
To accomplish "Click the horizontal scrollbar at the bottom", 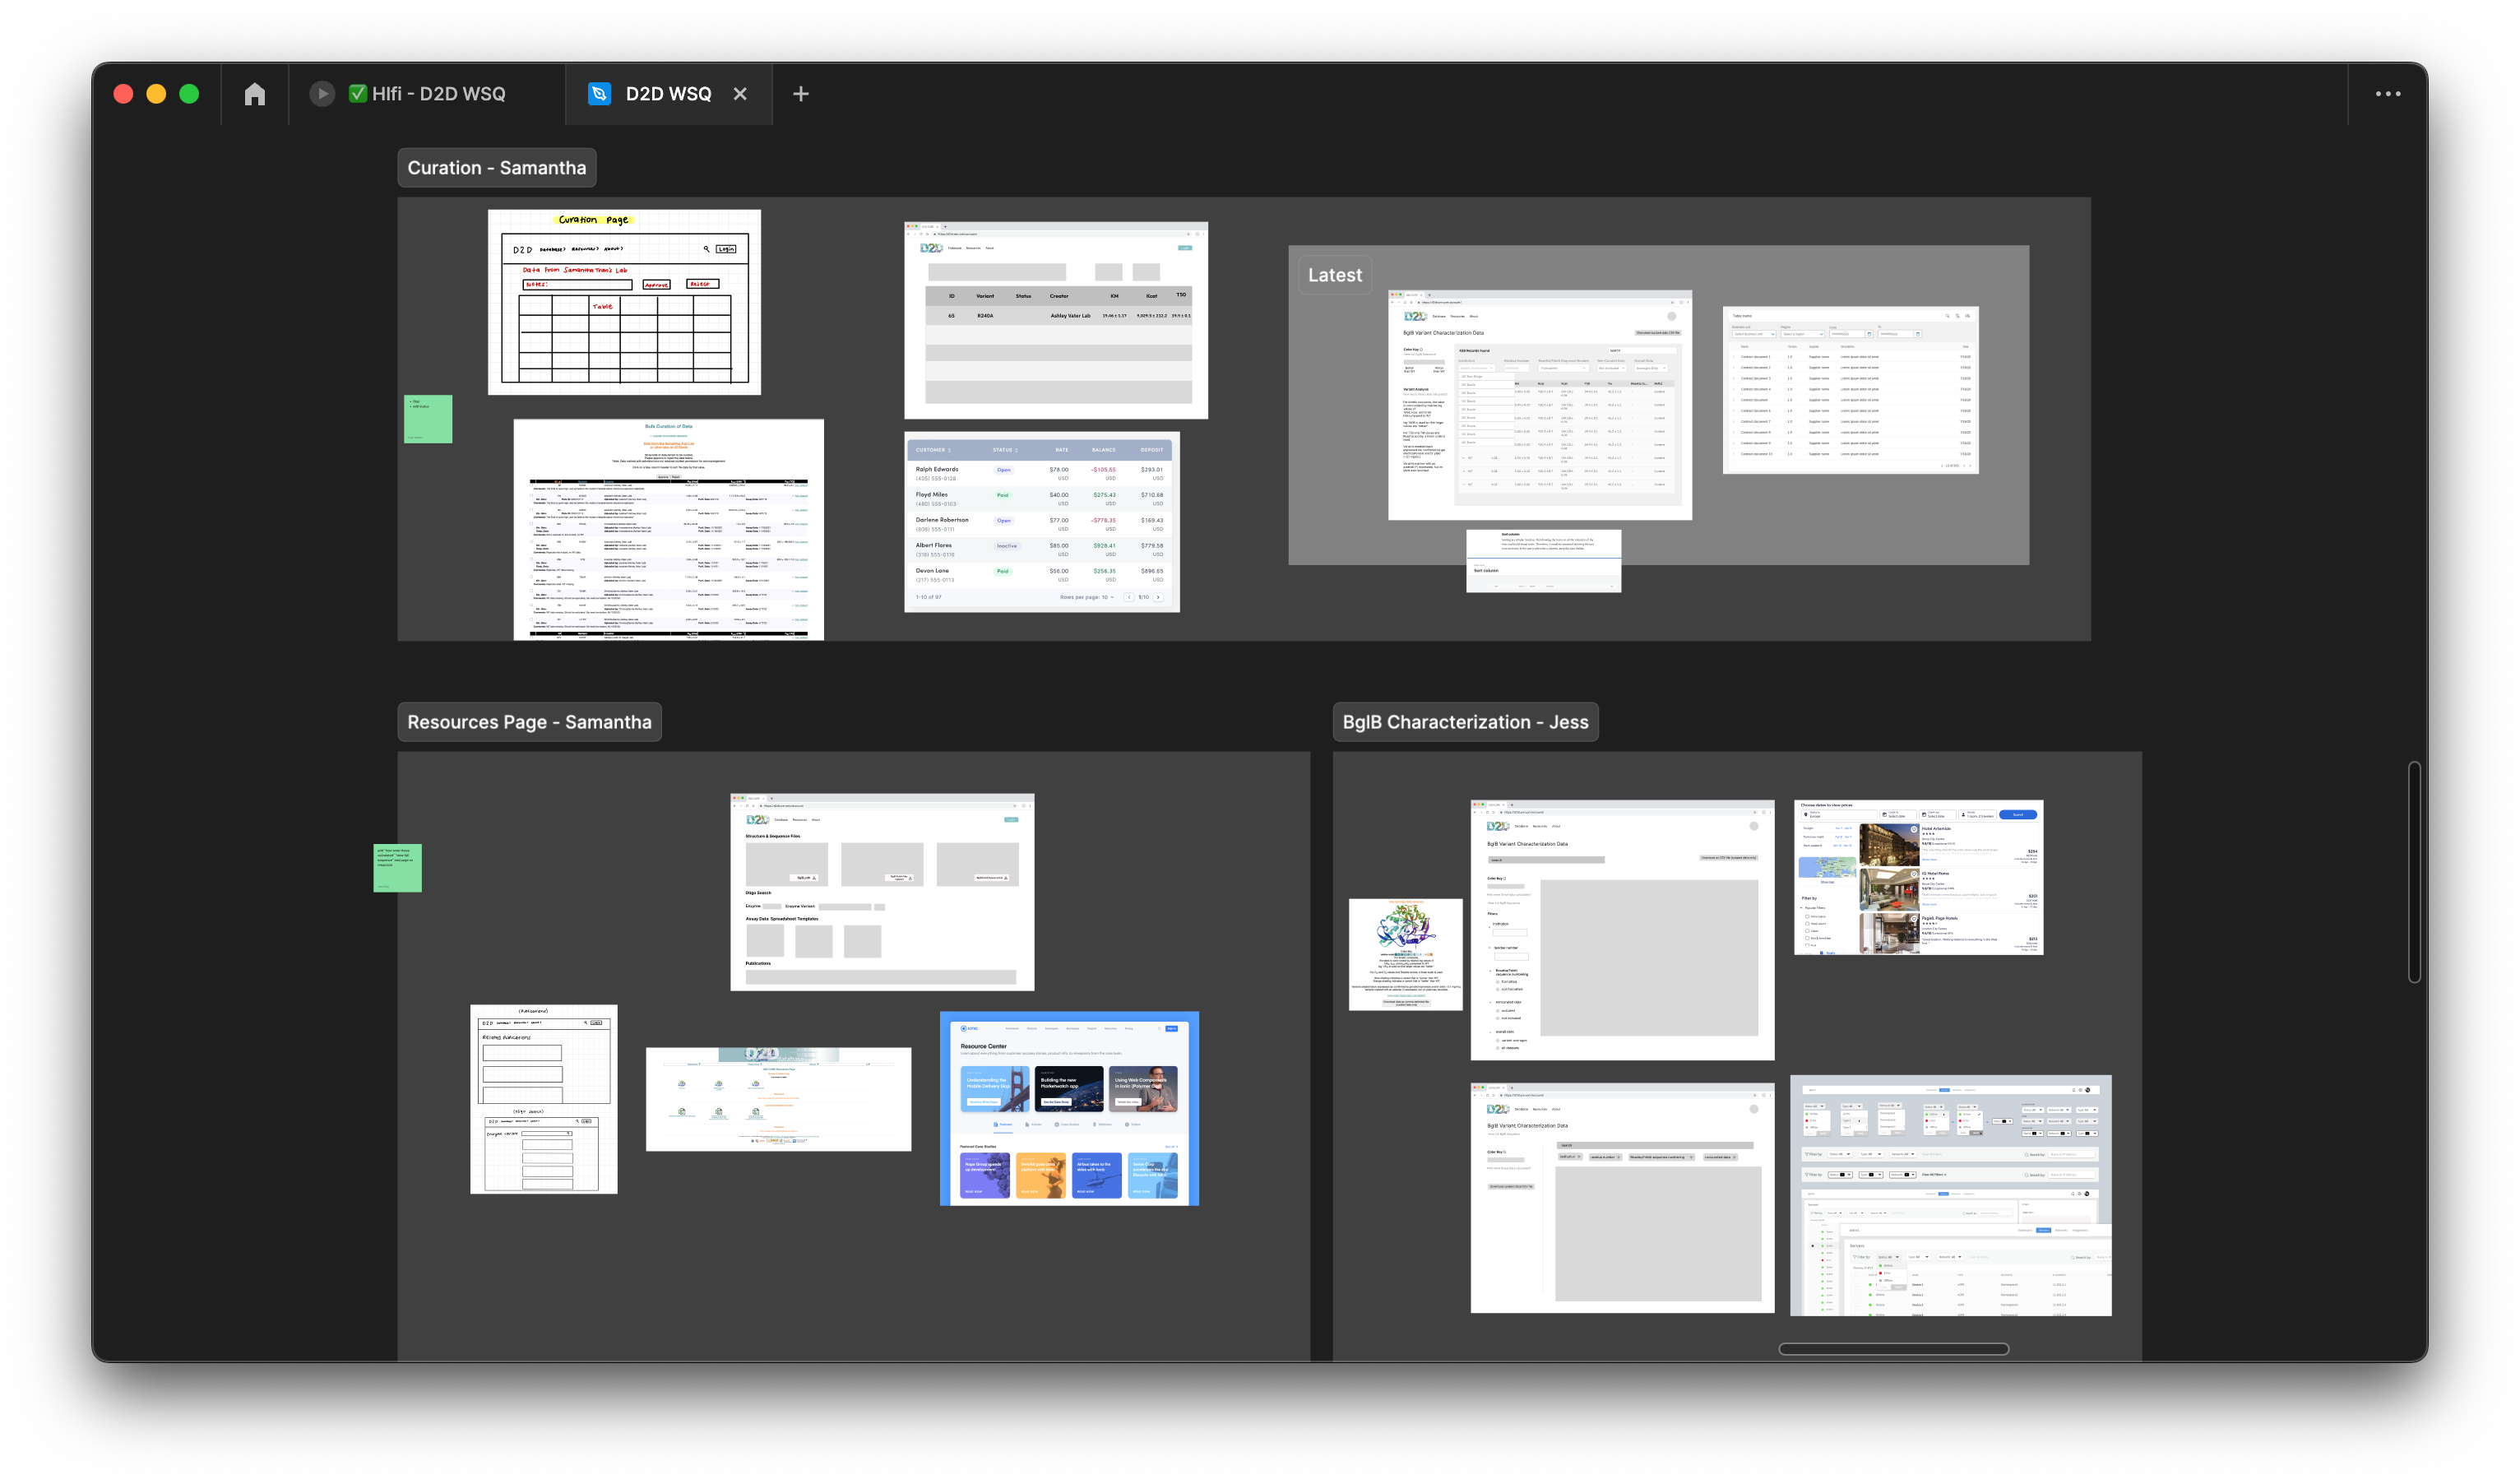I will pos(1893,1349).
